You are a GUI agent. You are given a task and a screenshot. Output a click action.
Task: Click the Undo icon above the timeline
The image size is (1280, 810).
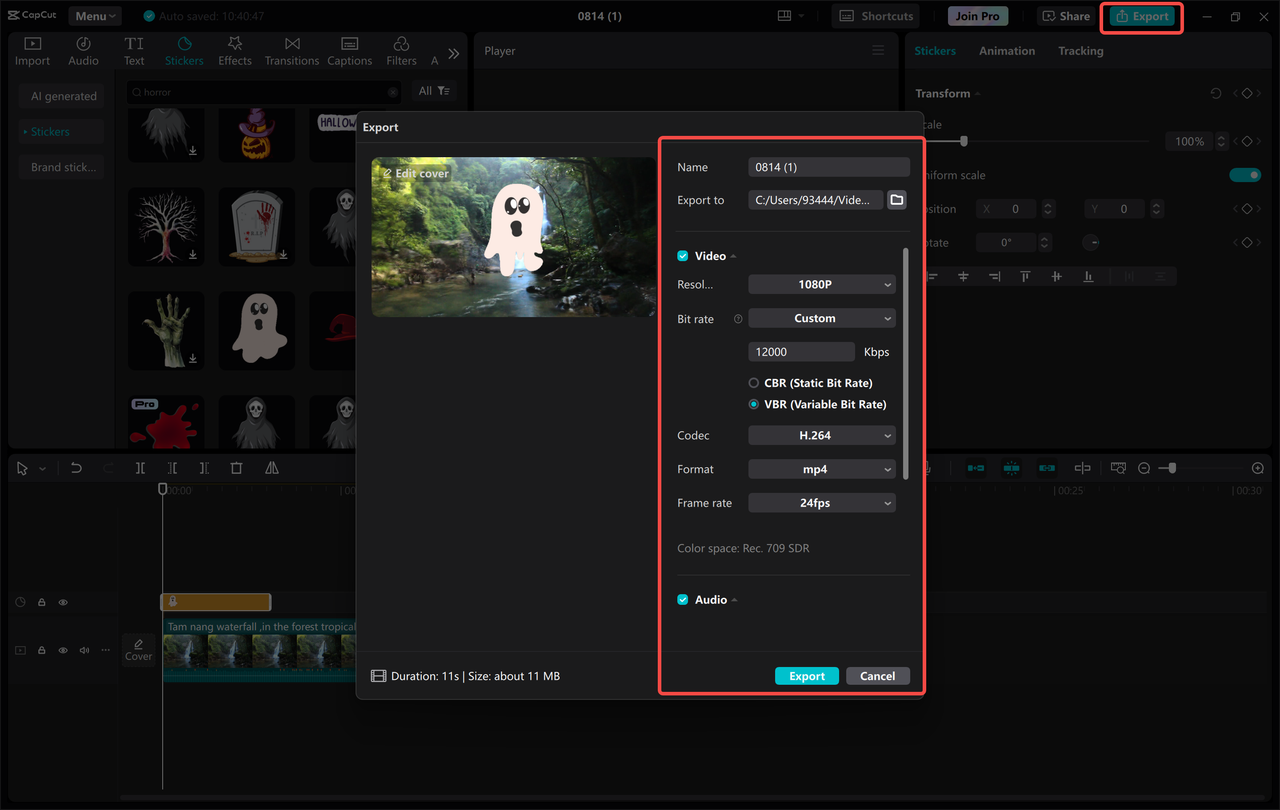76,467
